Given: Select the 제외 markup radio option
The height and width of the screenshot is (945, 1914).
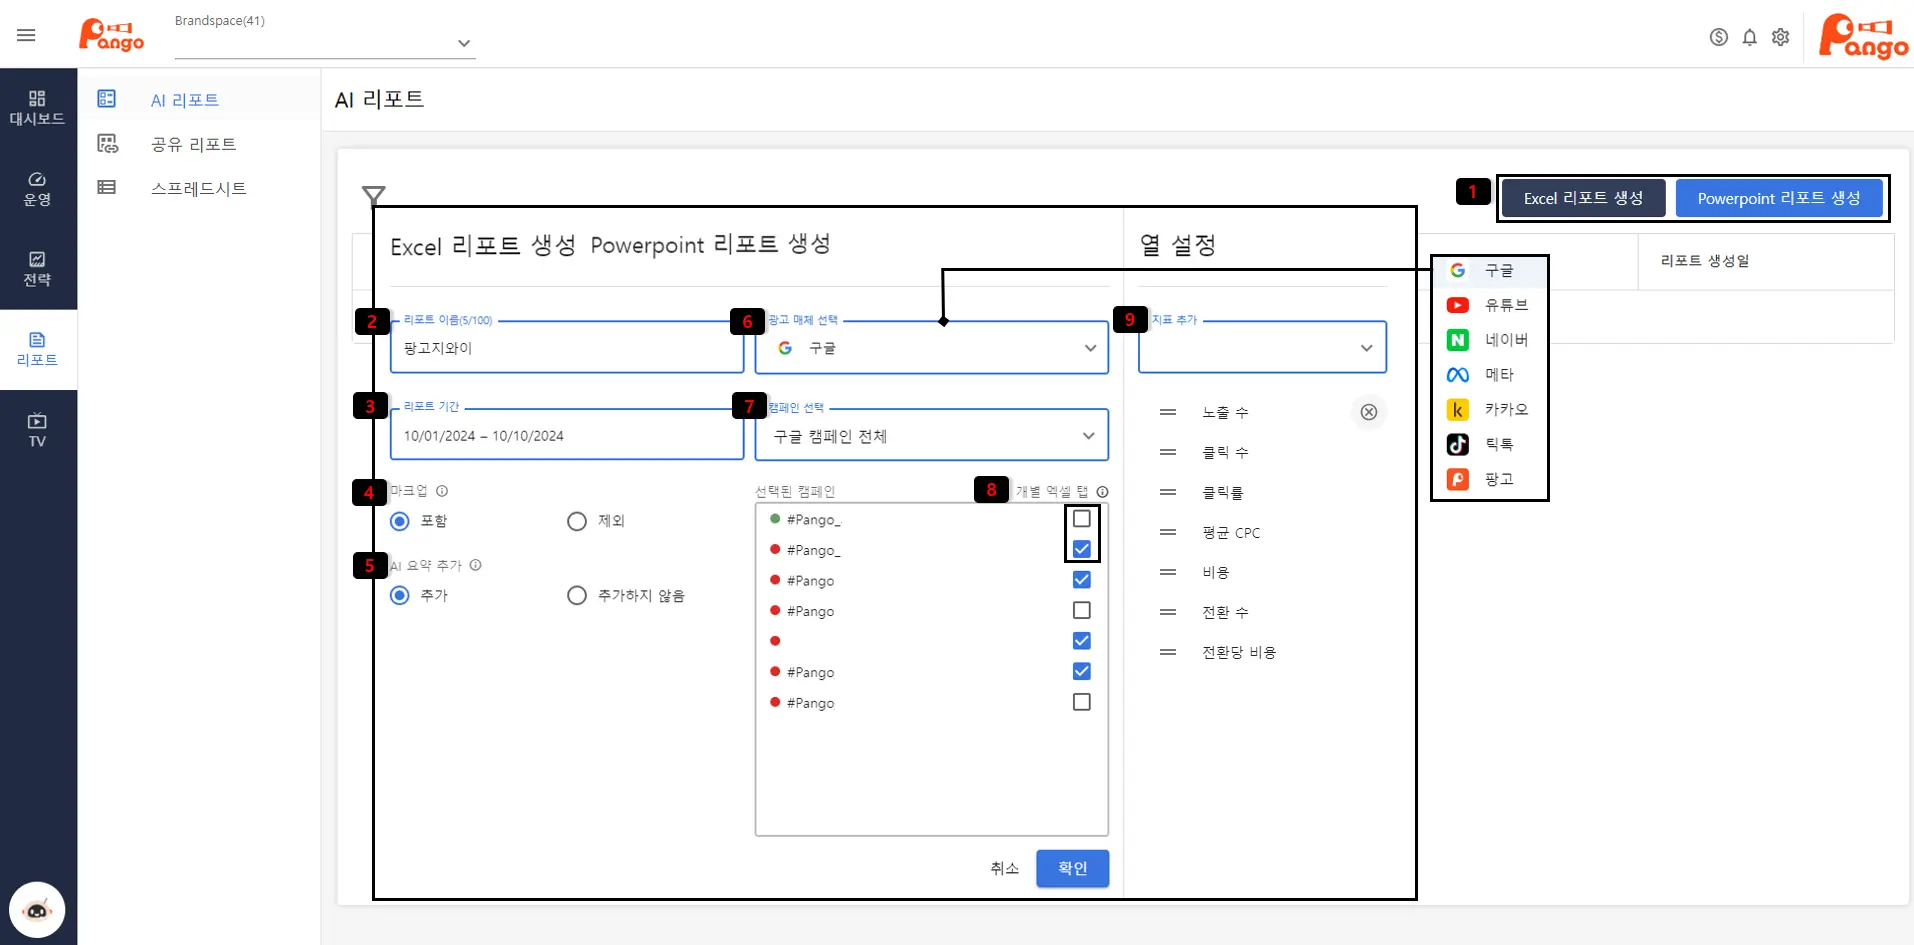Looking at the screenshot, I should (577, 521).
